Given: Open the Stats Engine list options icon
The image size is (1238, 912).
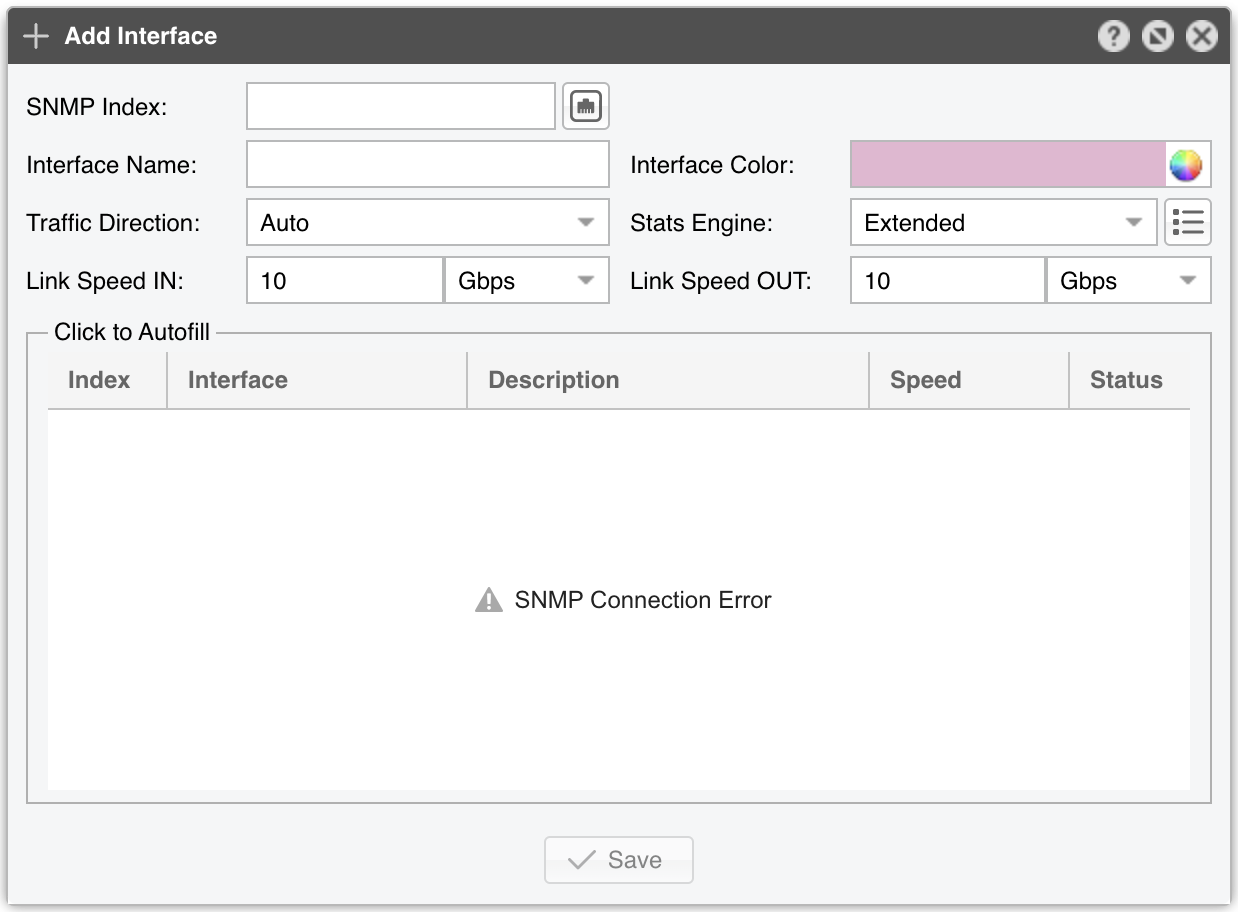Looking at the screenshot, I should [x=1188, y=222].
